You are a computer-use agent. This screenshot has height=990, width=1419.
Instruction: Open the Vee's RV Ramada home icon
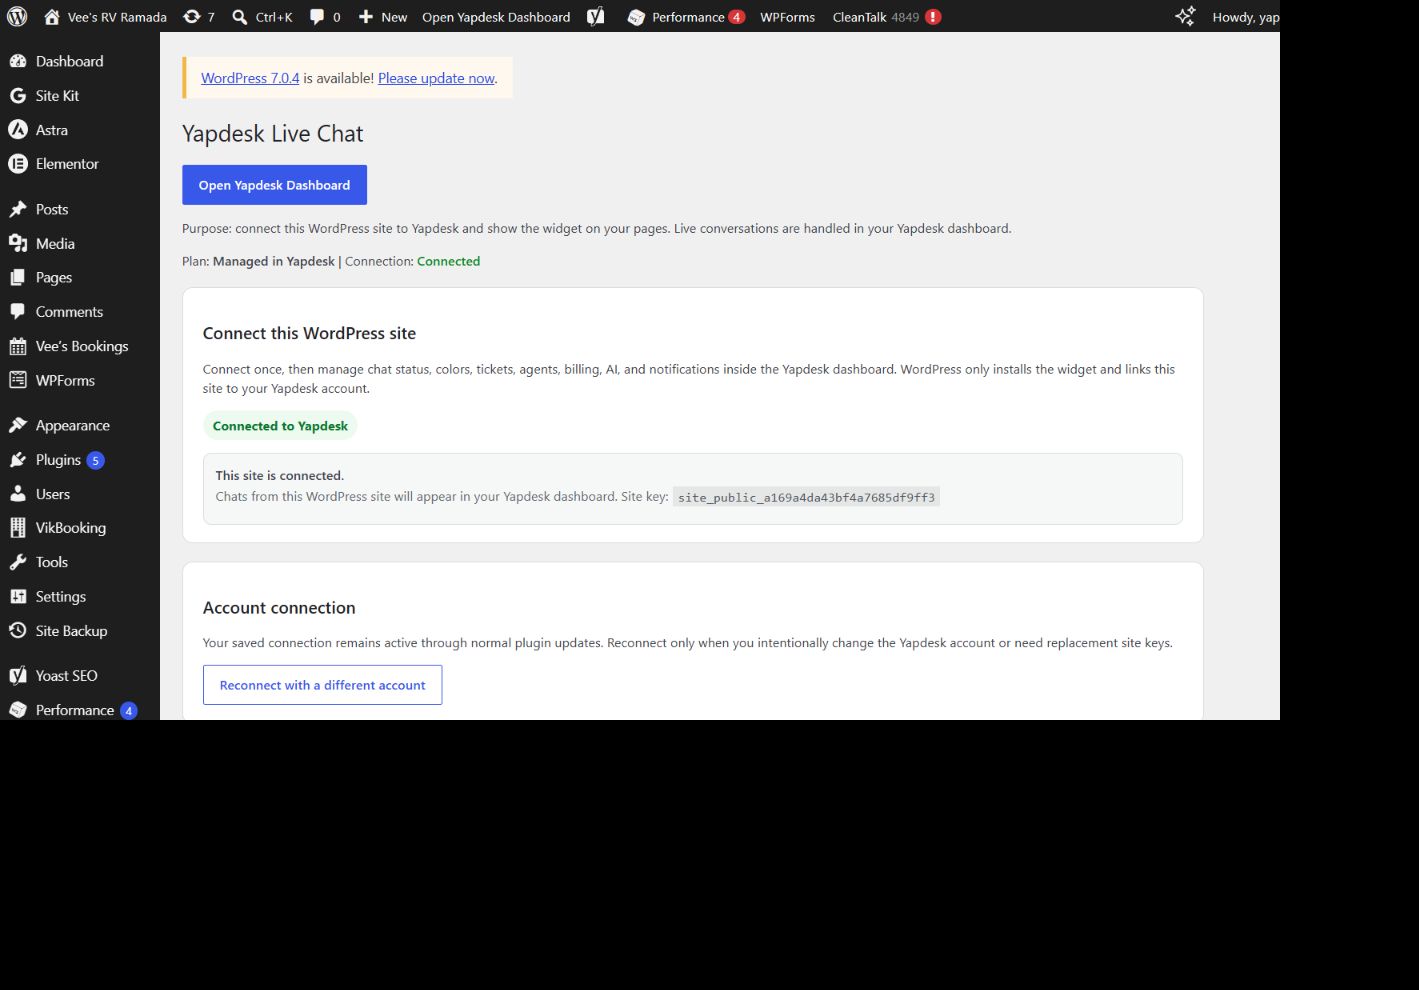52,16
